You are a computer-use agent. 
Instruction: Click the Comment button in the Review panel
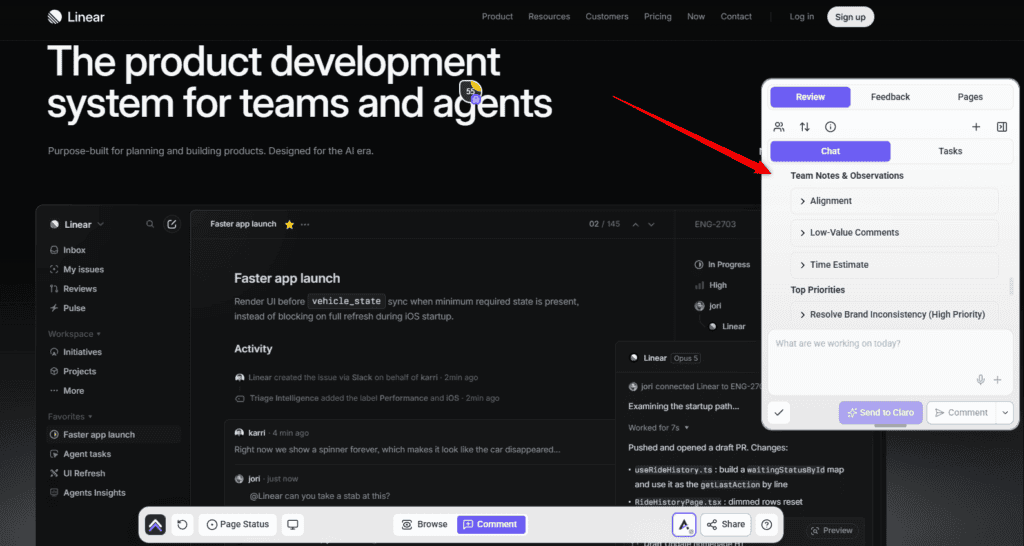tap(961, 413)
